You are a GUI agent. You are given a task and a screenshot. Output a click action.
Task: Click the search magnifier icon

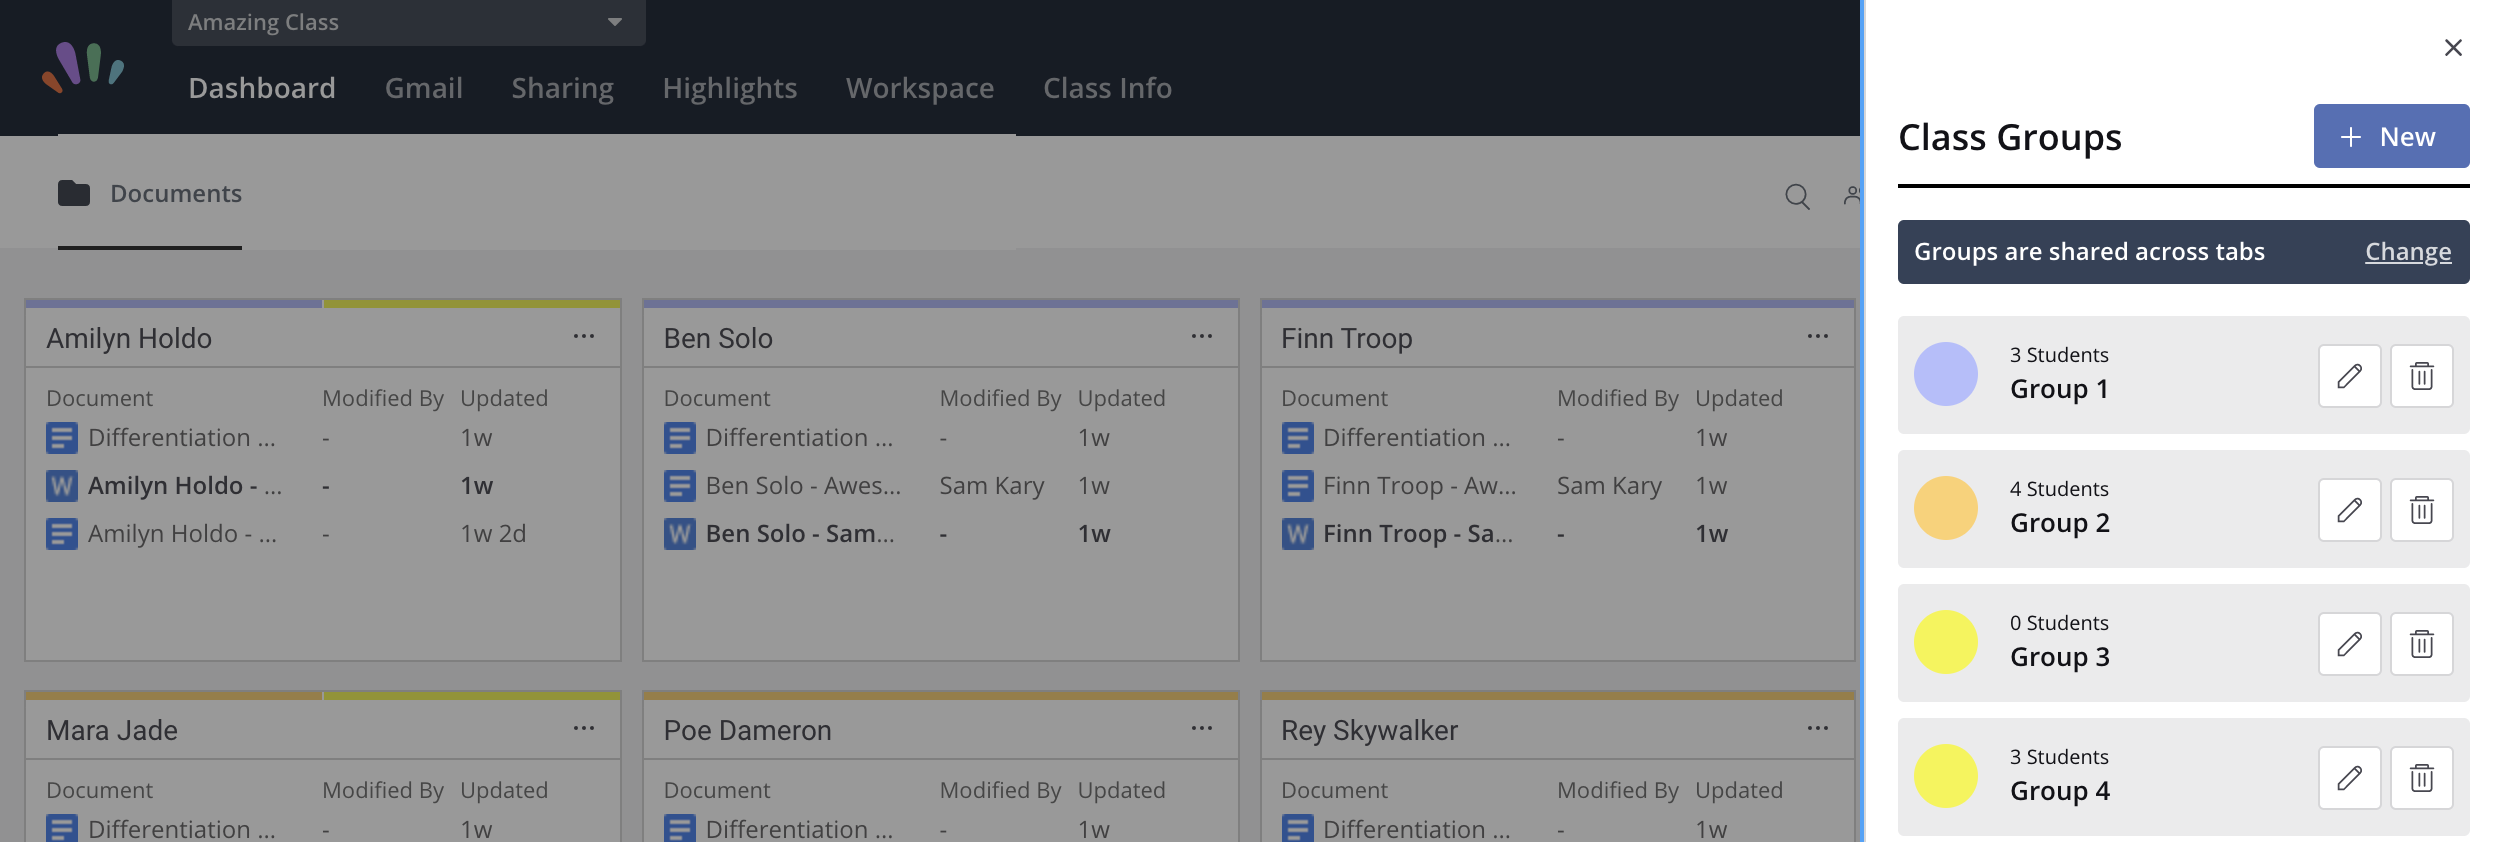click(x=1797, y=196)
